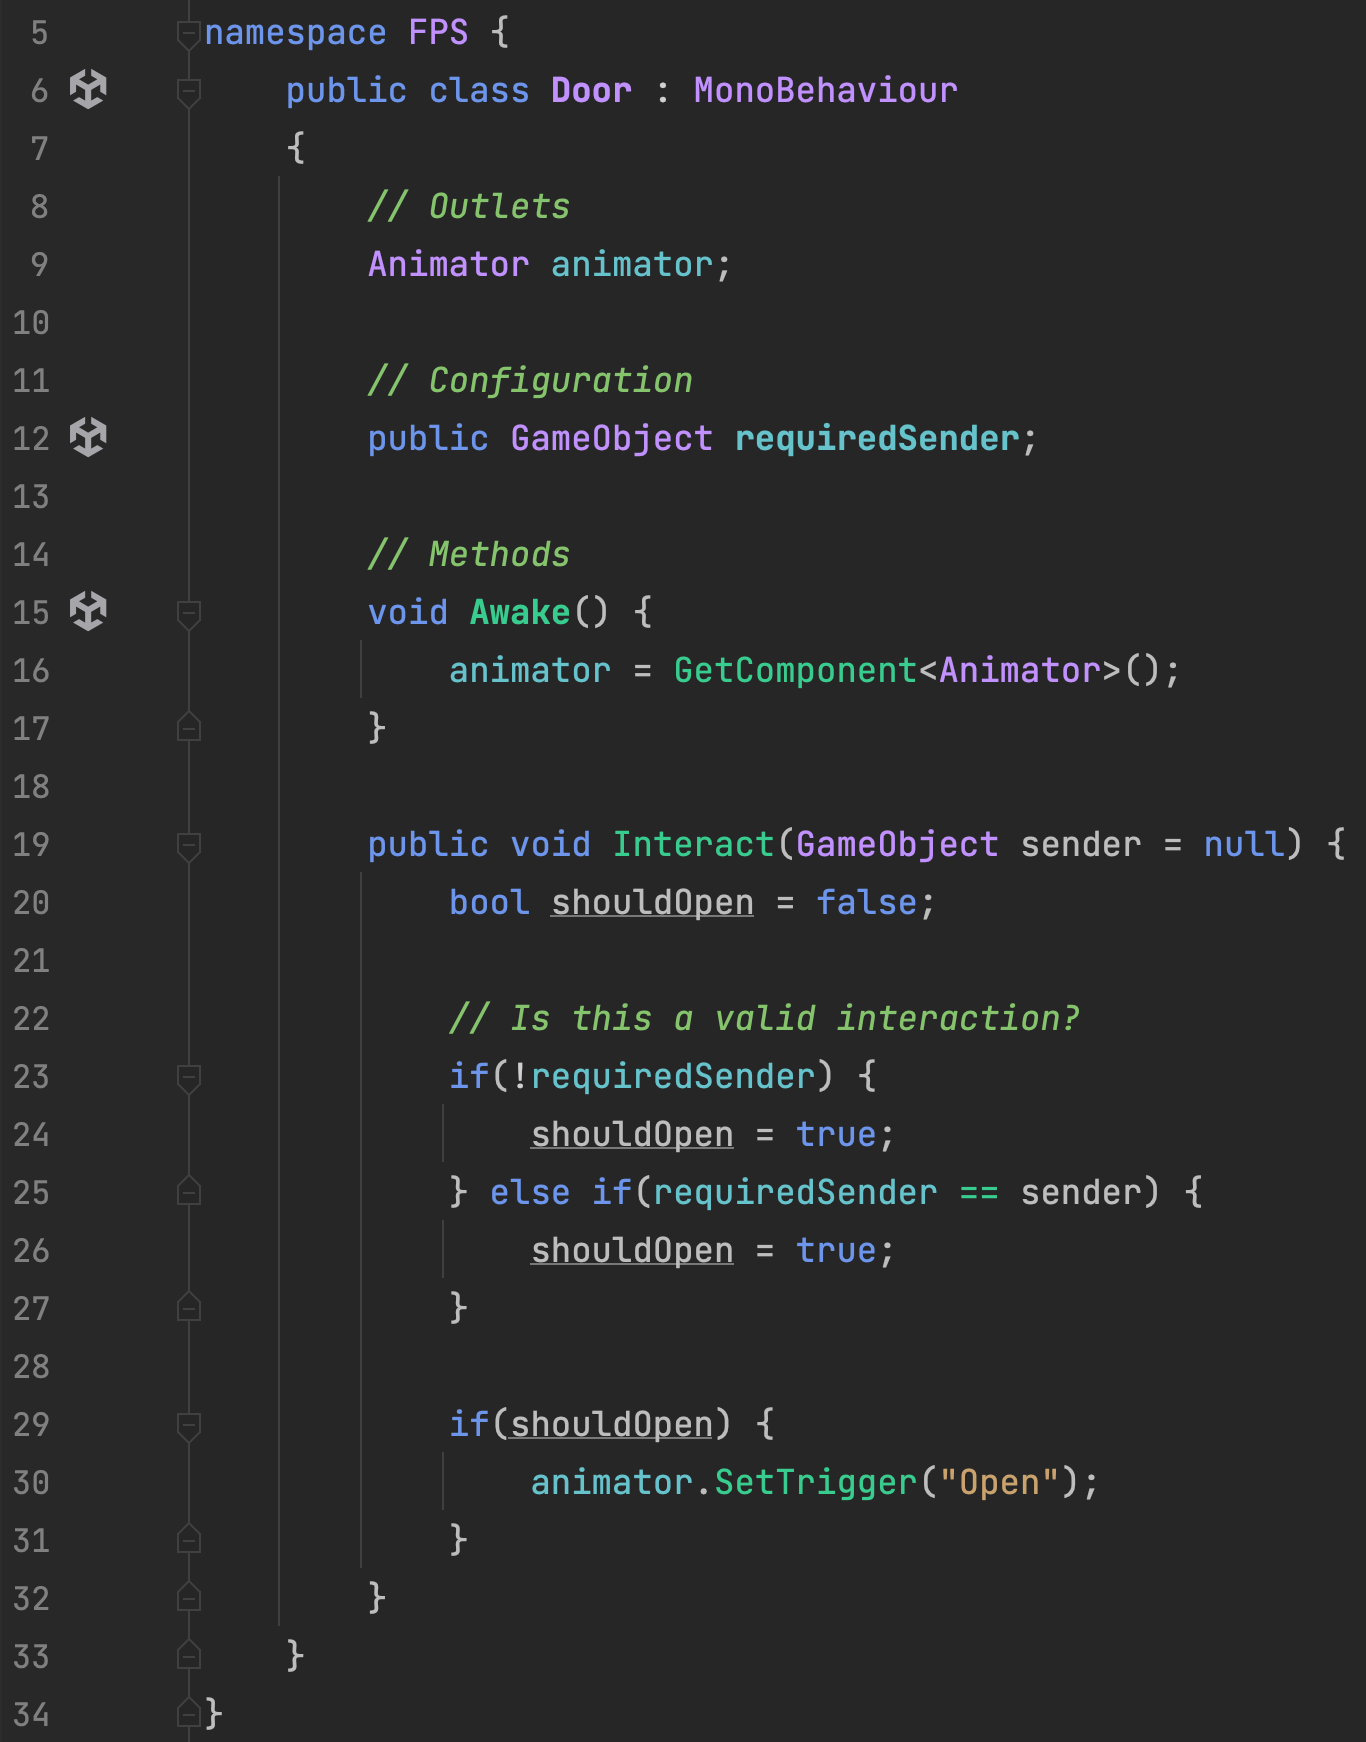
Task: Click line number 20 in the gutter
Action: 32,903
